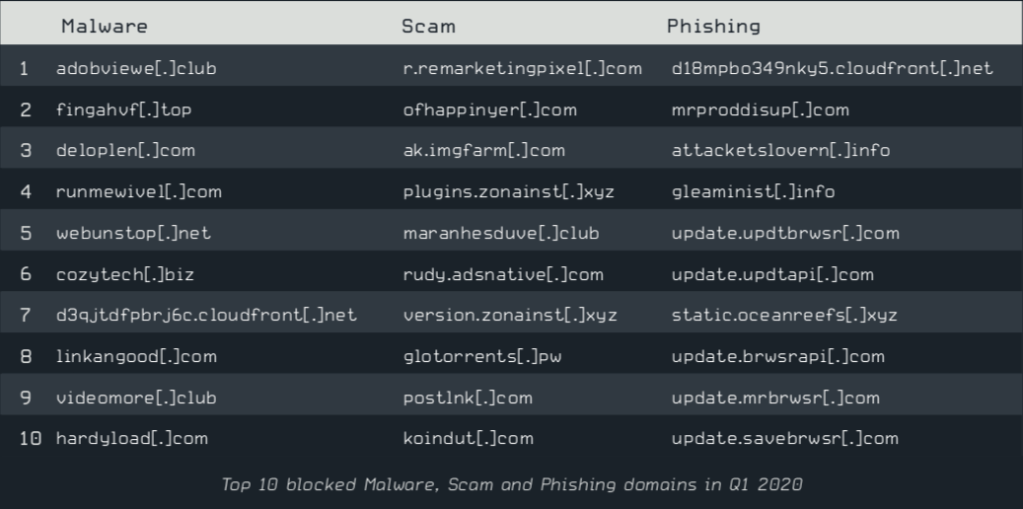Image resolution: width=1023 pixels, height=509 pixels.
Task: Click the Malware column header
Action: (104, 27)
